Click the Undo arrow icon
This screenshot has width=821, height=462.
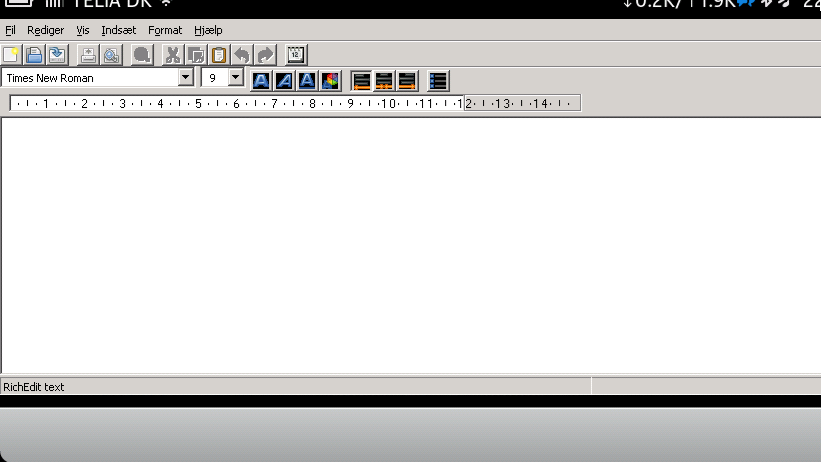pos(242,55)
